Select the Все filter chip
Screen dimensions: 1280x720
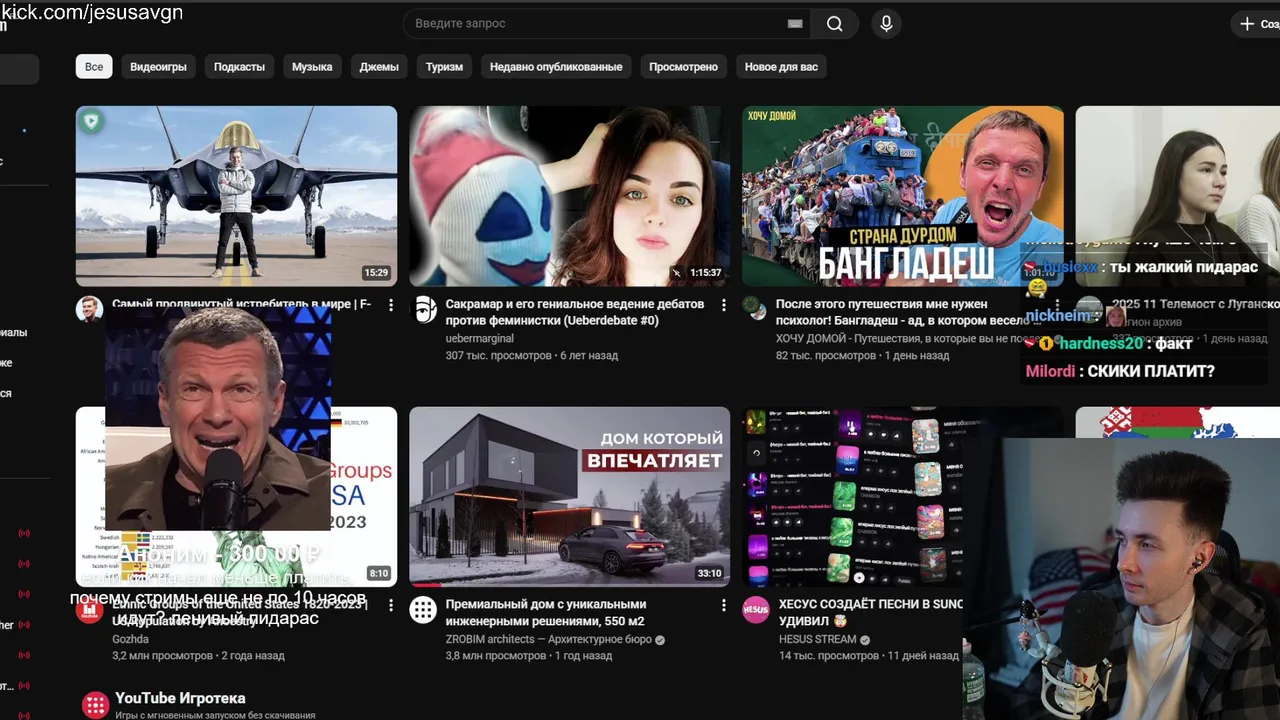94,67
